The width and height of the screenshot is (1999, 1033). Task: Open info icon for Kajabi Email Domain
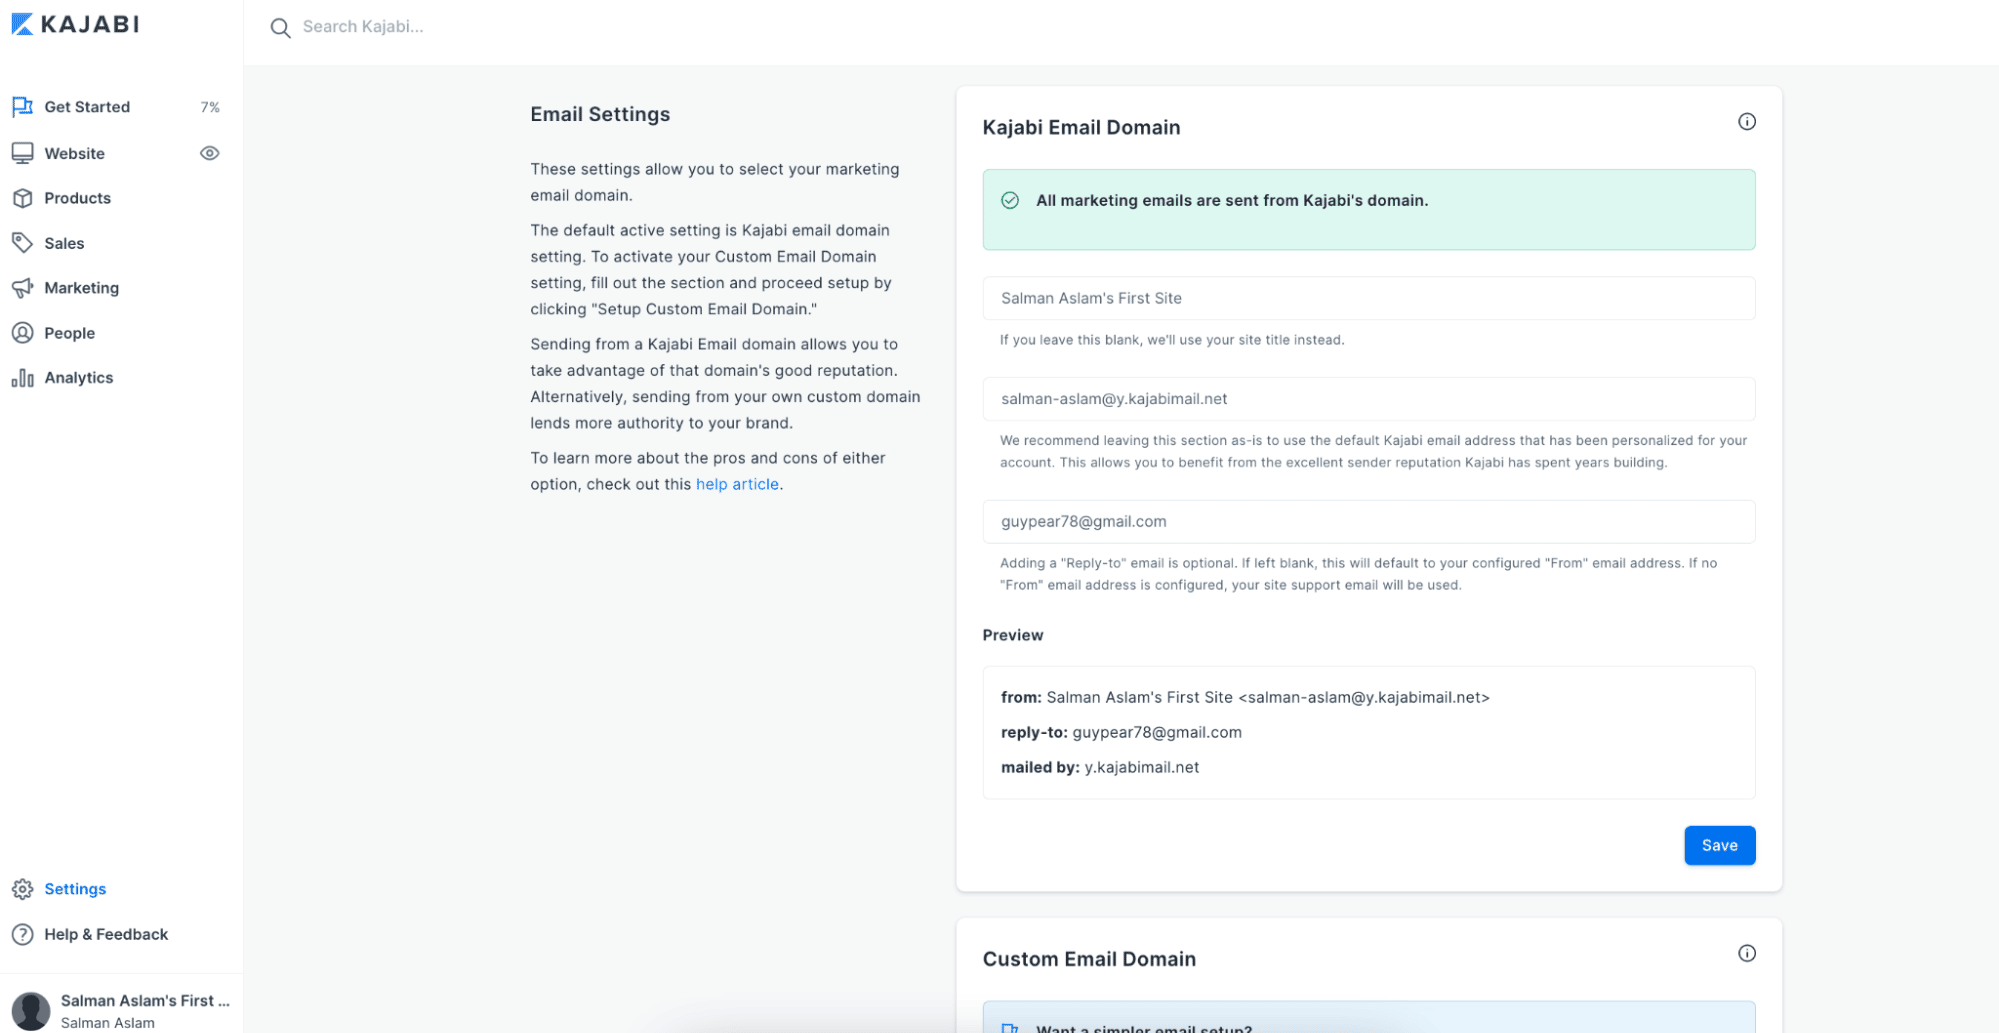[x=1746, y=122]
